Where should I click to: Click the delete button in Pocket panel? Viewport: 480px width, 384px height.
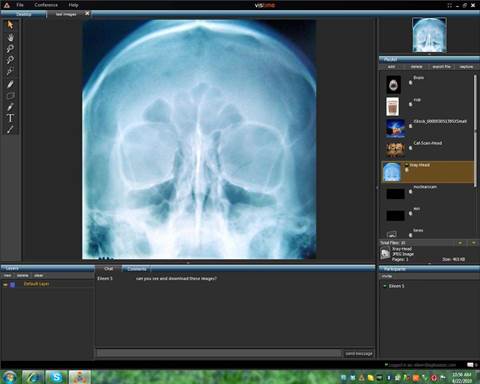416,67
